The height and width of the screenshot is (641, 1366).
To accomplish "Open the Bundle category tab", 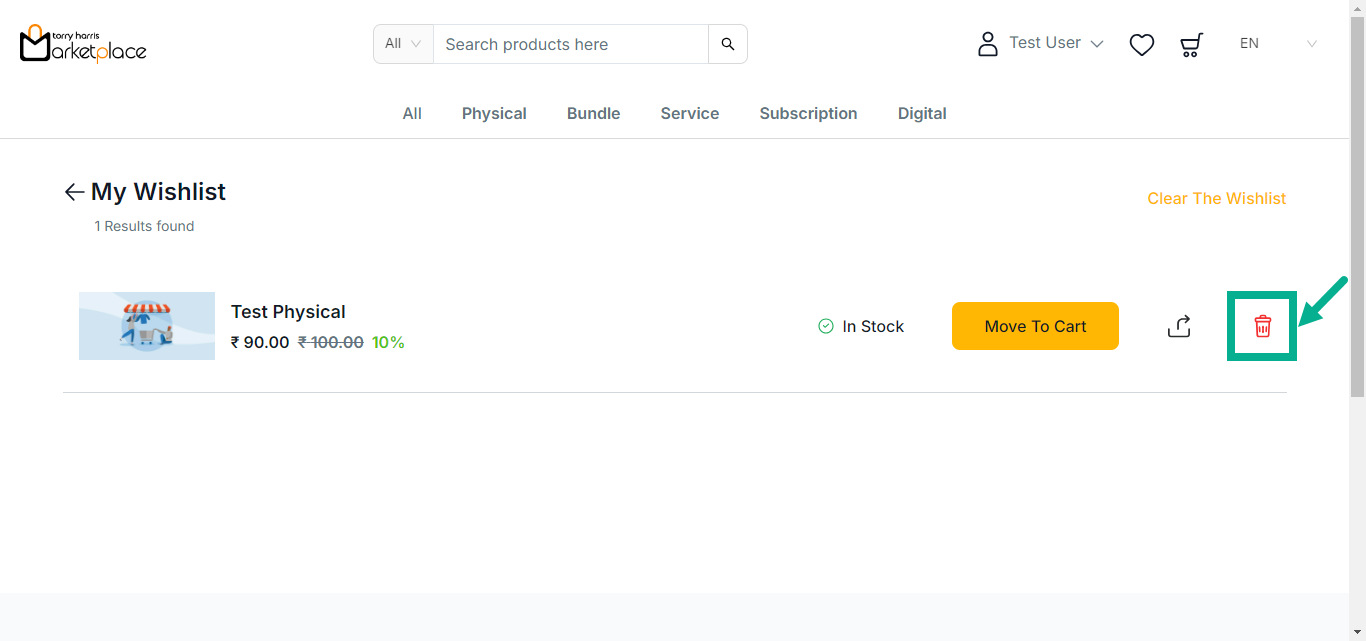I will click(593, 114).
